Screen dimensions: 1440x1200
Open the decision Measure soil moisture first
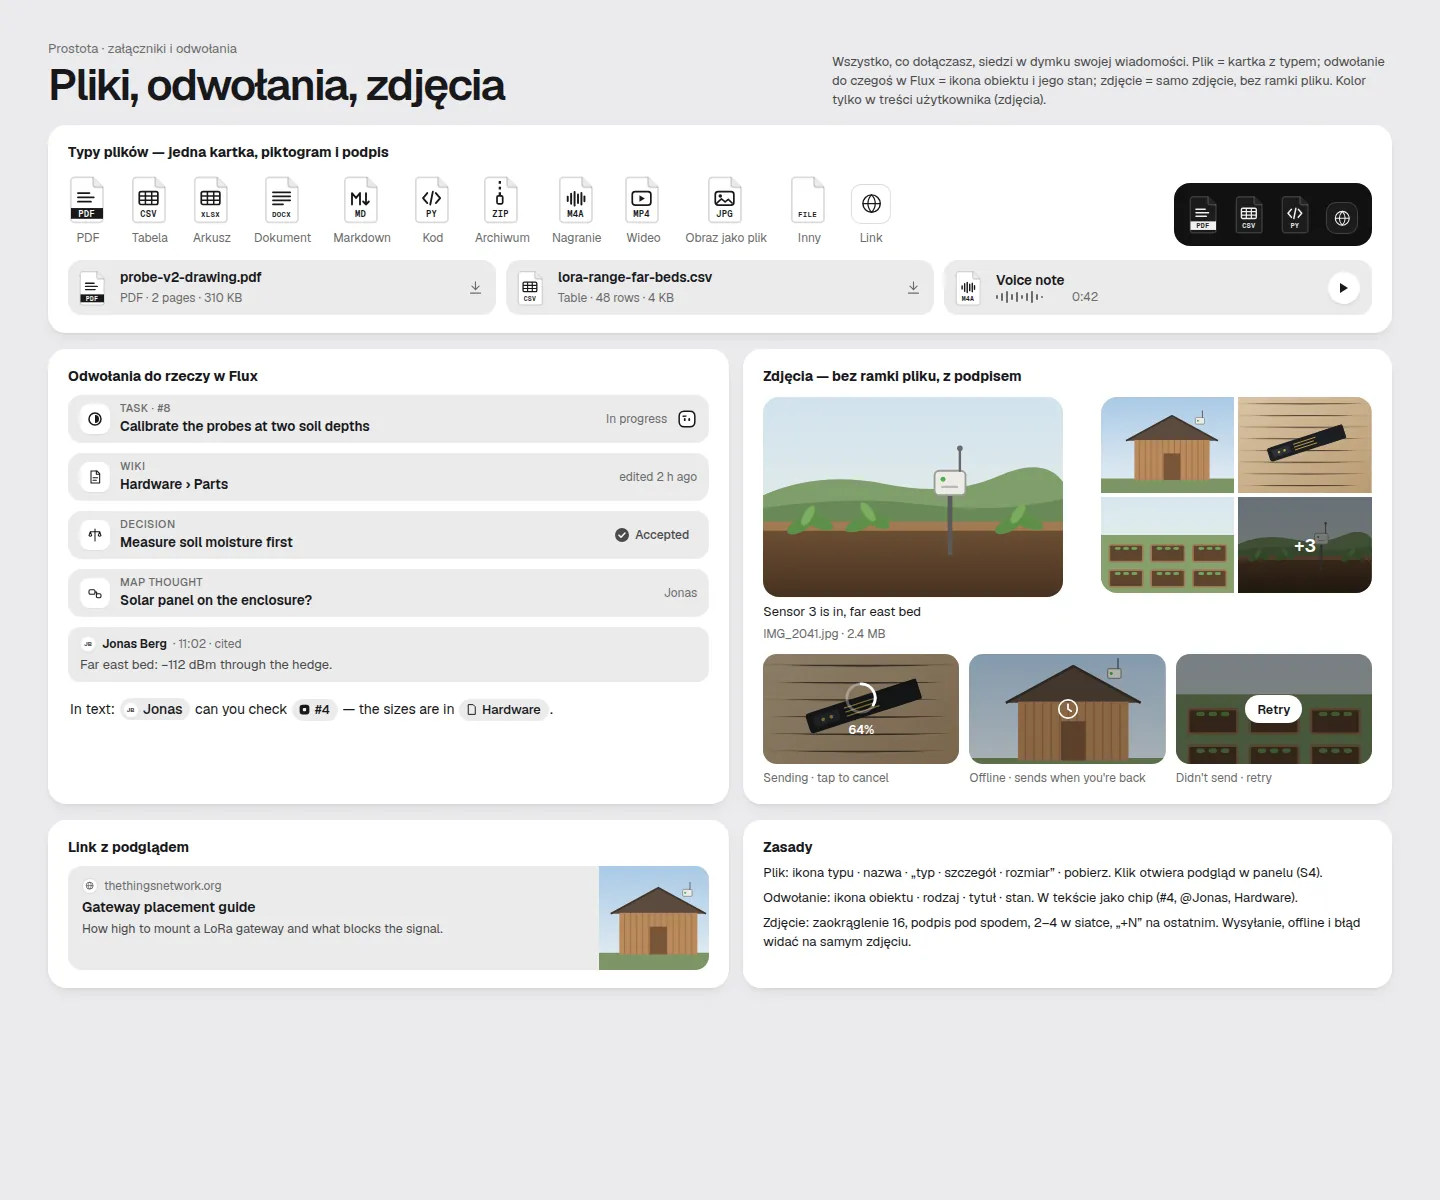click(x=388, y=535)
